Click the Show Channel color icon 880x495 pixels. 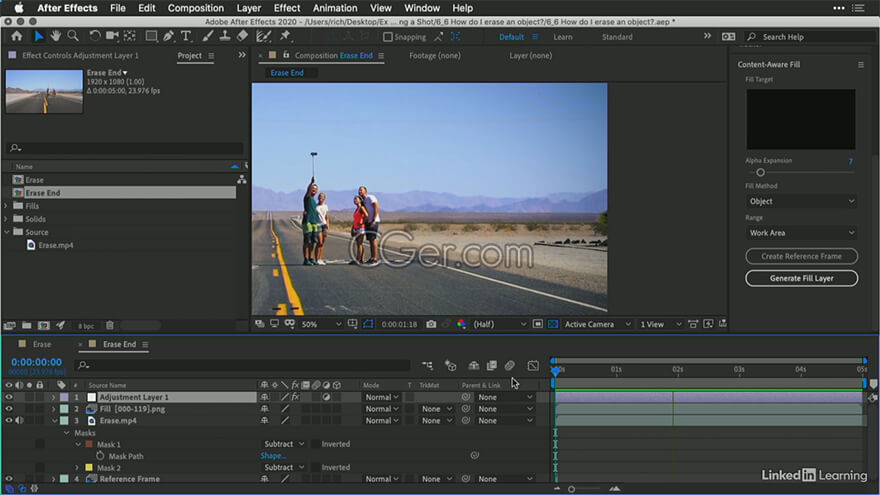coord(461,324)
